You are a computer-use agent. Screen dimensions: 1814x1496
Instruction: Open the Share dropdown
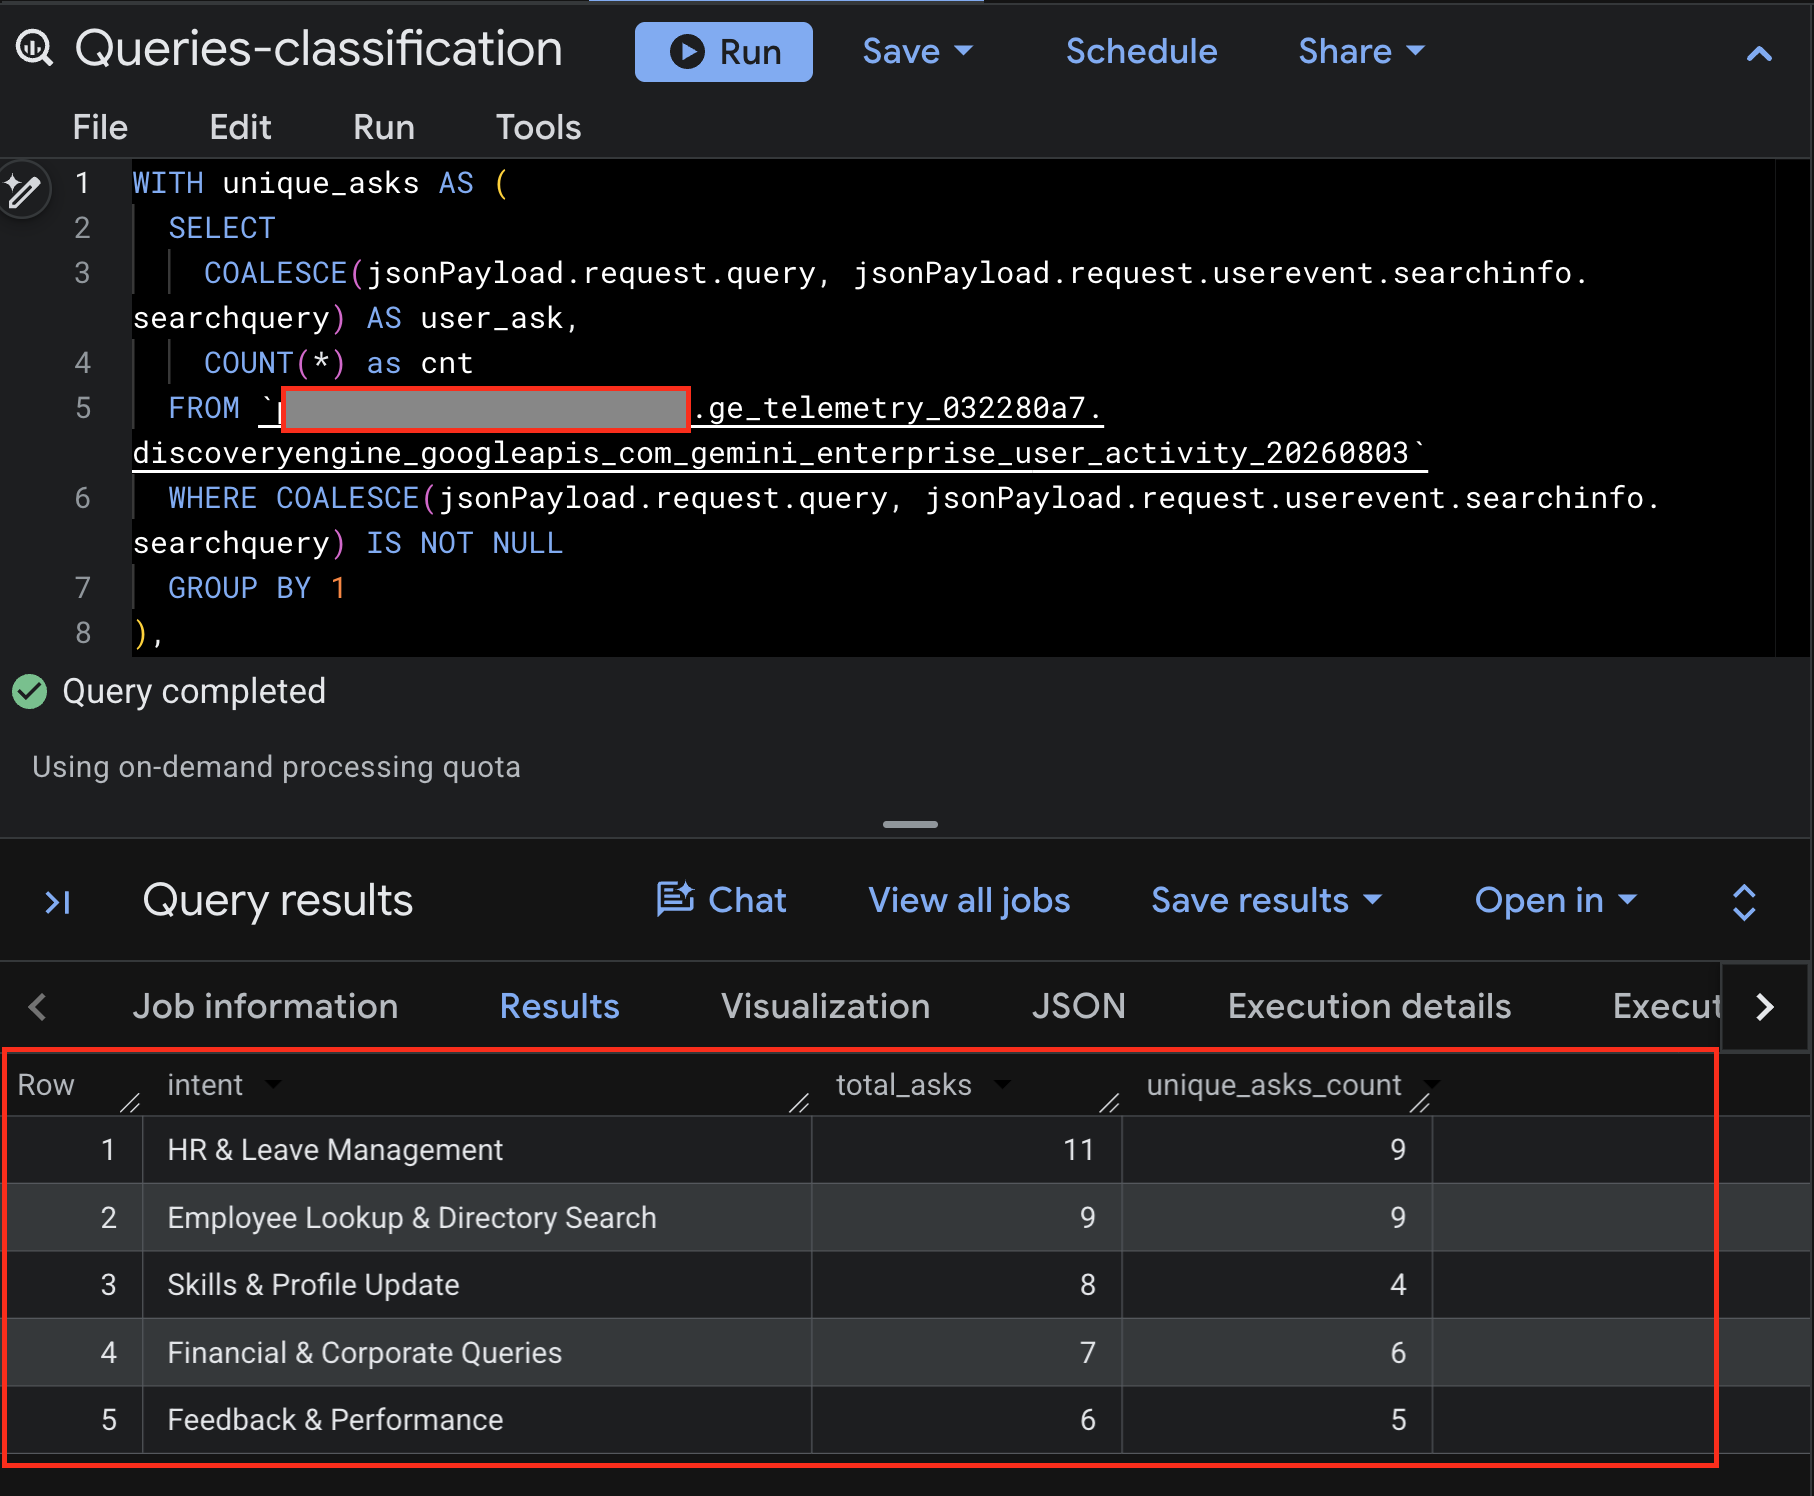coord(1360,52)
